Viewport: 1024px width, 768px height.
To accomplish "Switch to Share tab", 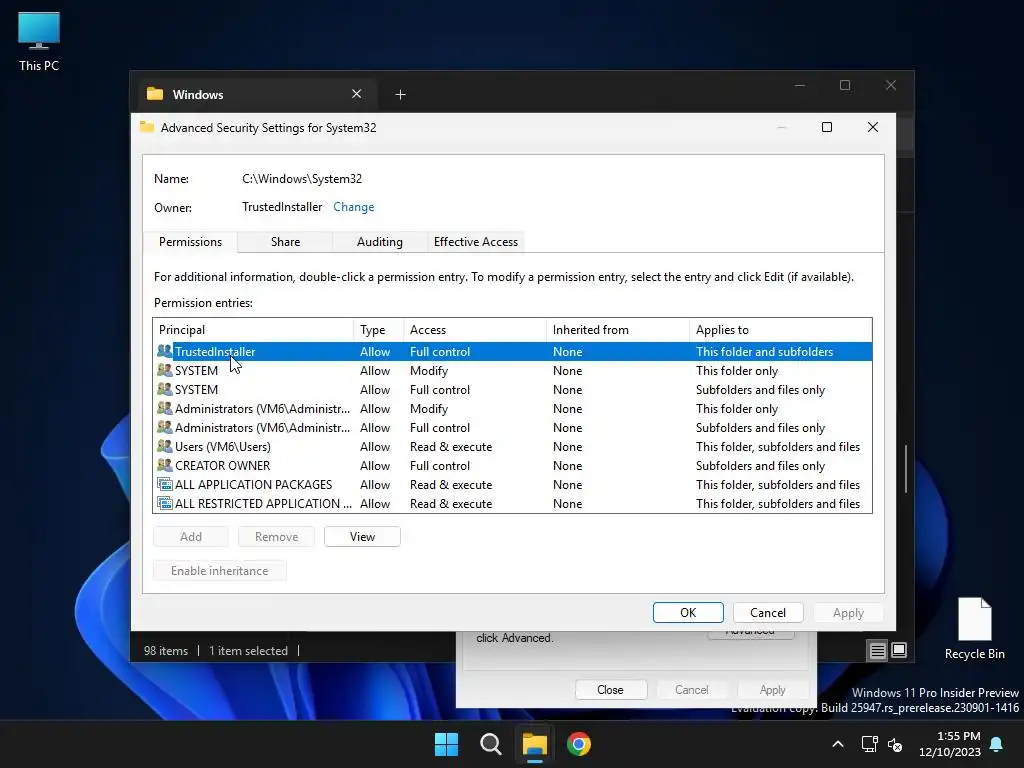I will pyautogui.click(x=285, y=242).
